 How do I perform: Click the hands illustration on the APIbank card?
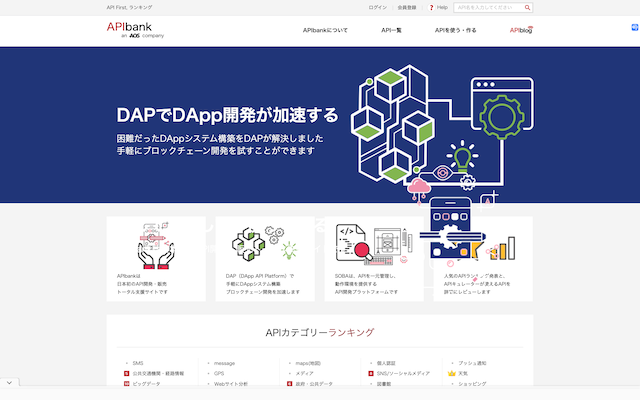pos(156,246)
